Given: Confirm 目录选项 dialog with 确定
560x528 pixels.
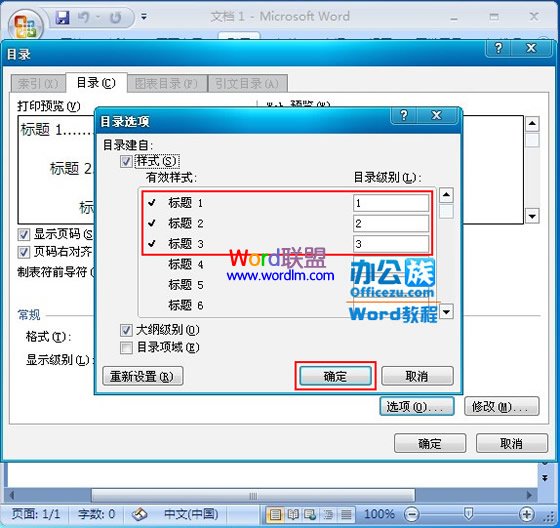Looking at the screenshot, I should 335,376.
